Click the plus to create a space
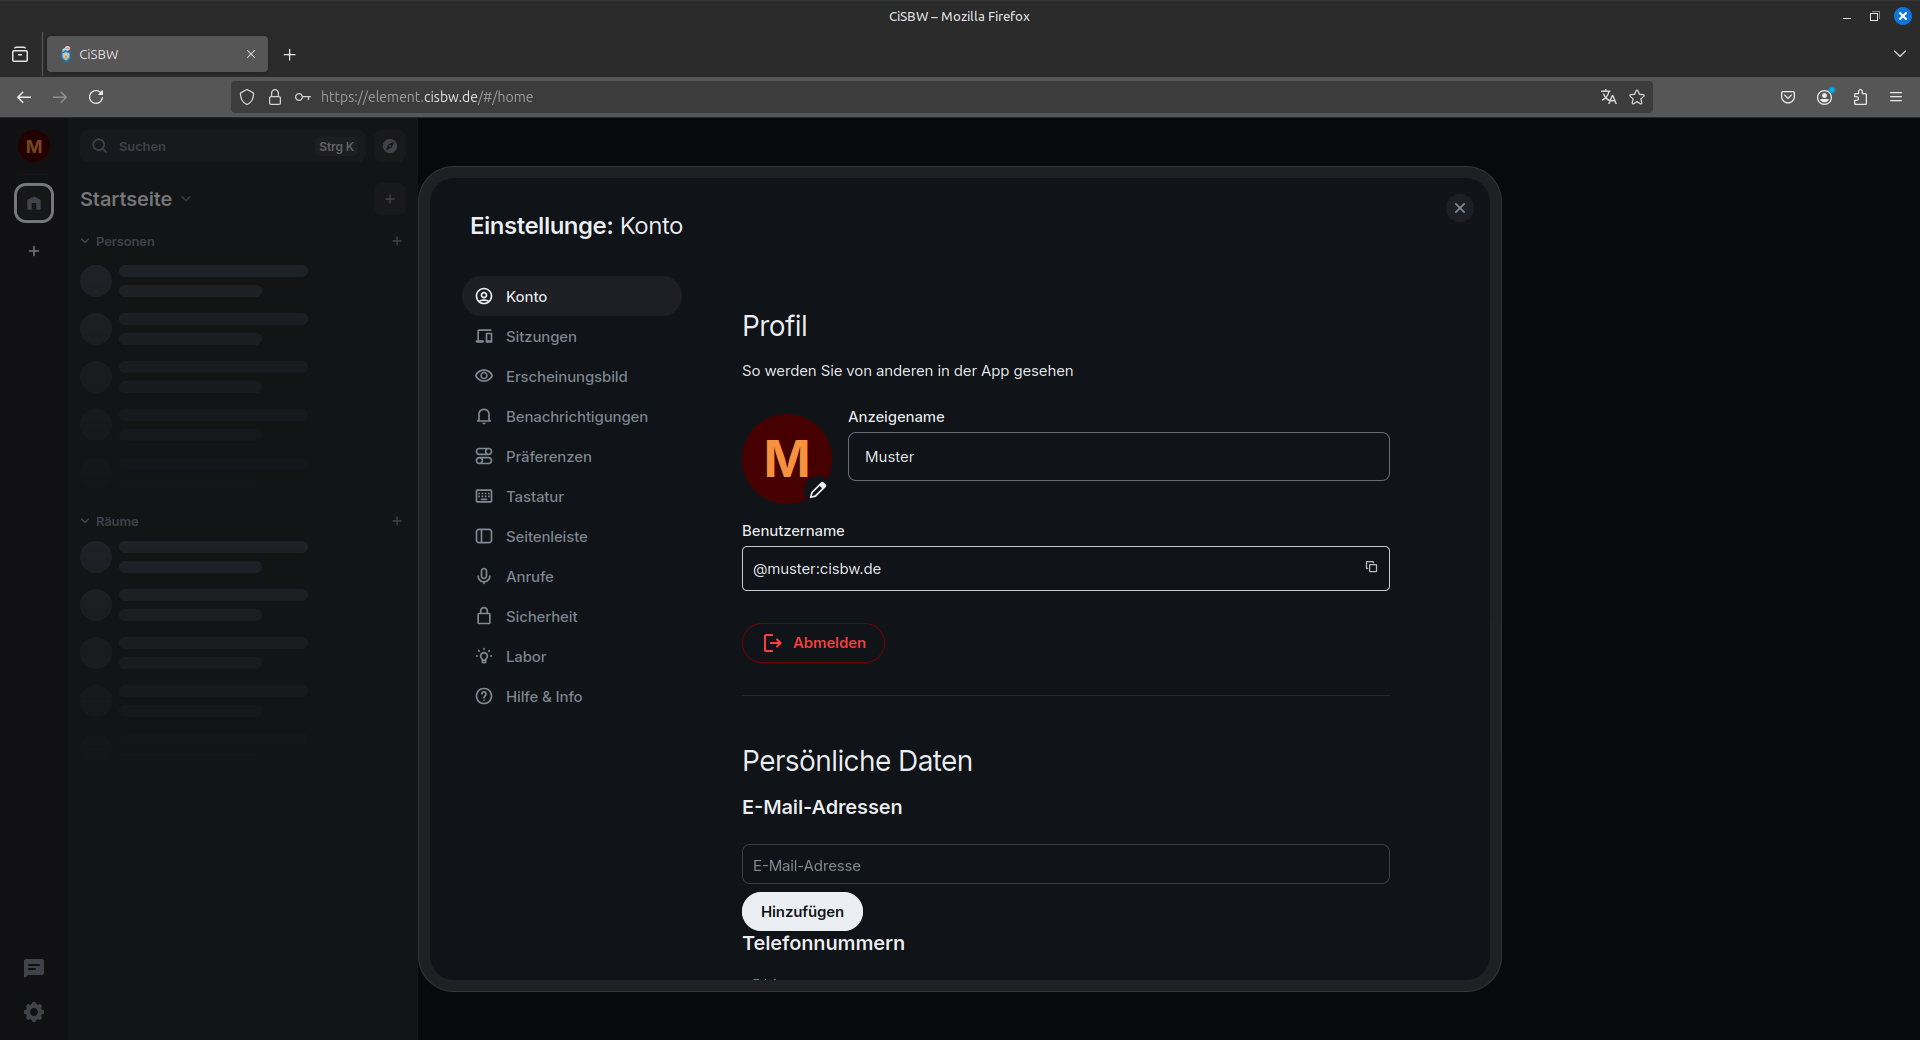 click(33, 251)
